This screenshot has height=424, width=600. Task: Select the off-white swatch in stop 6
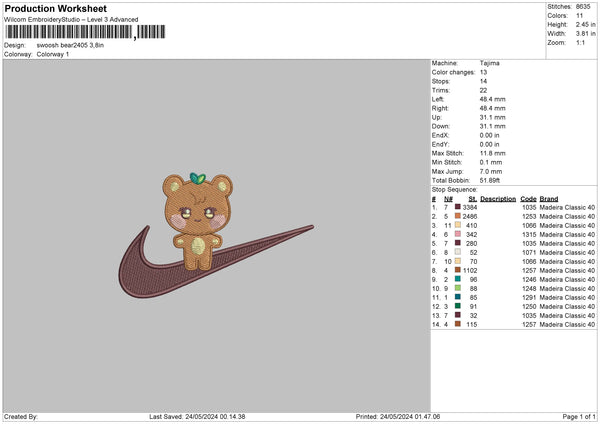click(x=457, y=252)
